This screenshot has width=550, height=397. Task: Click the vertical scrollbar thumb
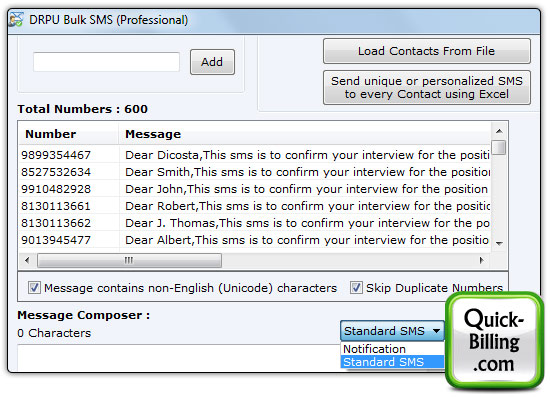(499, 147)
